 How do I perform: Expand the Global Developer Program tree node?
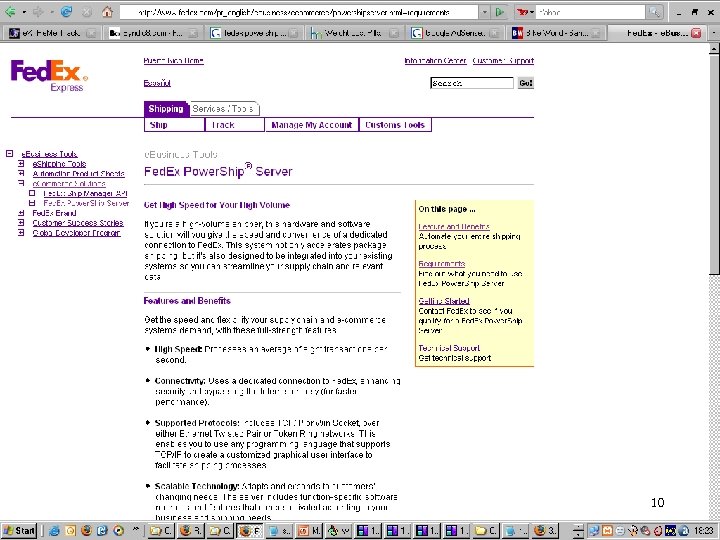click(21, 233)
